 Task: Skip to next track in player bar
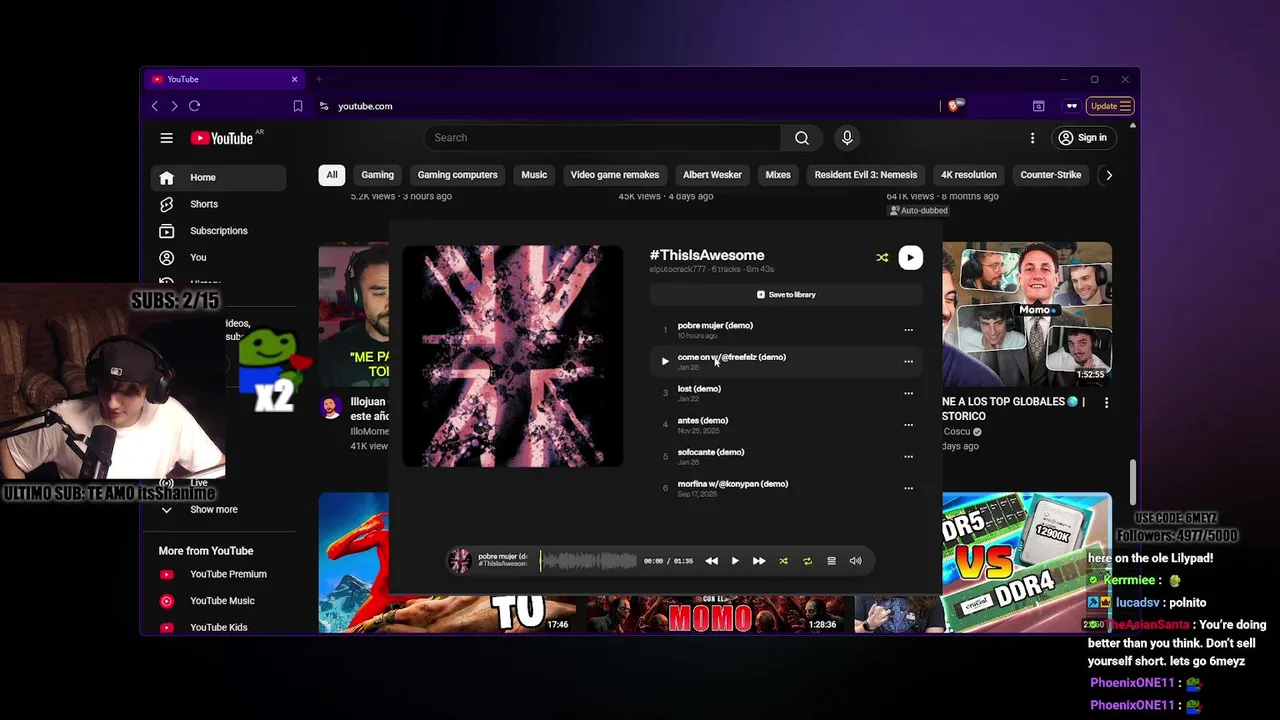pos(759,561)
